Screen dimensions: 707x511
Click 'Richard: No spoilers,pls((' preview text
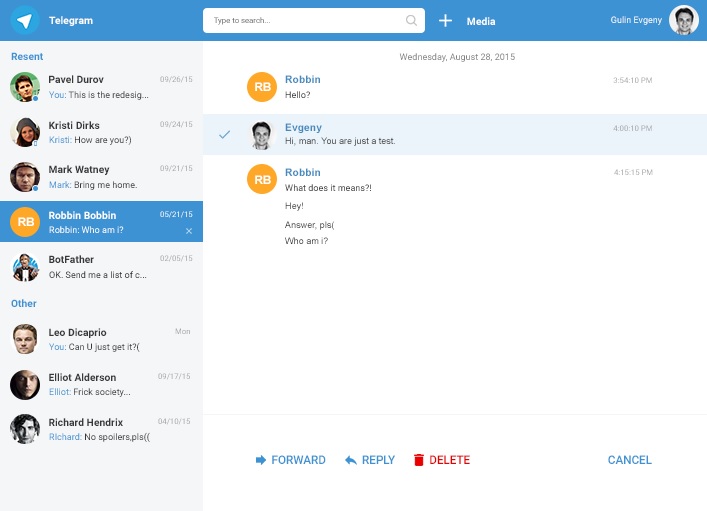(x=99, y=437)
